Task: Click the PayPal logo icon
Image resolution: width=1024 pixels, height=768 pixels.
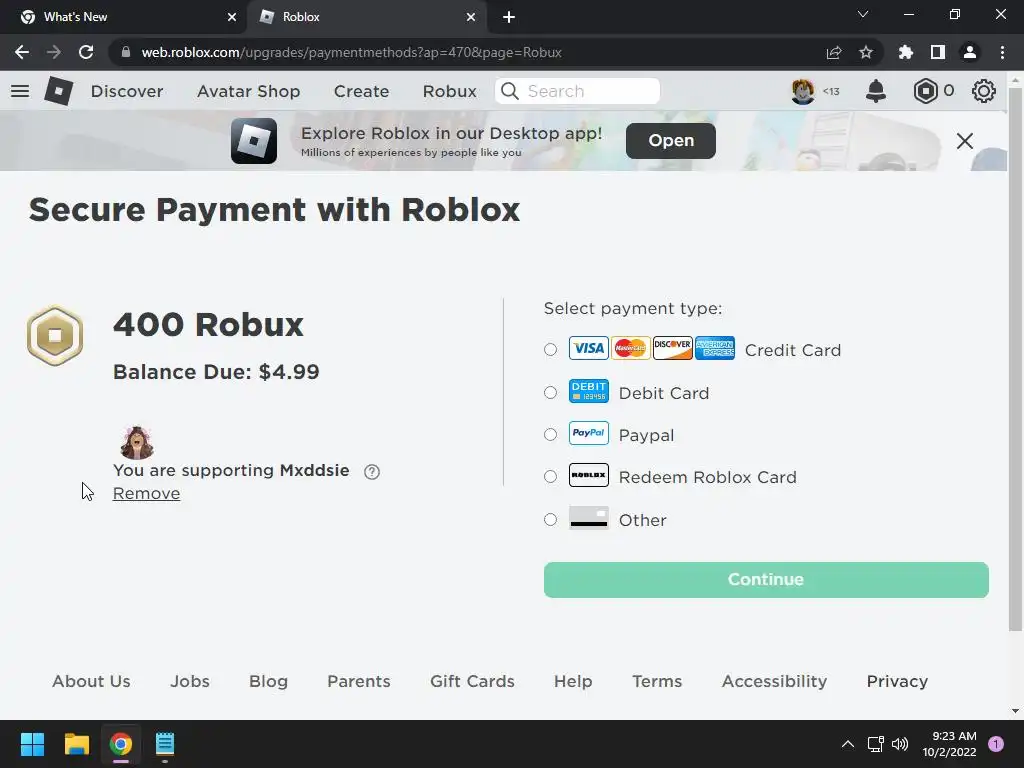Action: click(x=588, y=433)
